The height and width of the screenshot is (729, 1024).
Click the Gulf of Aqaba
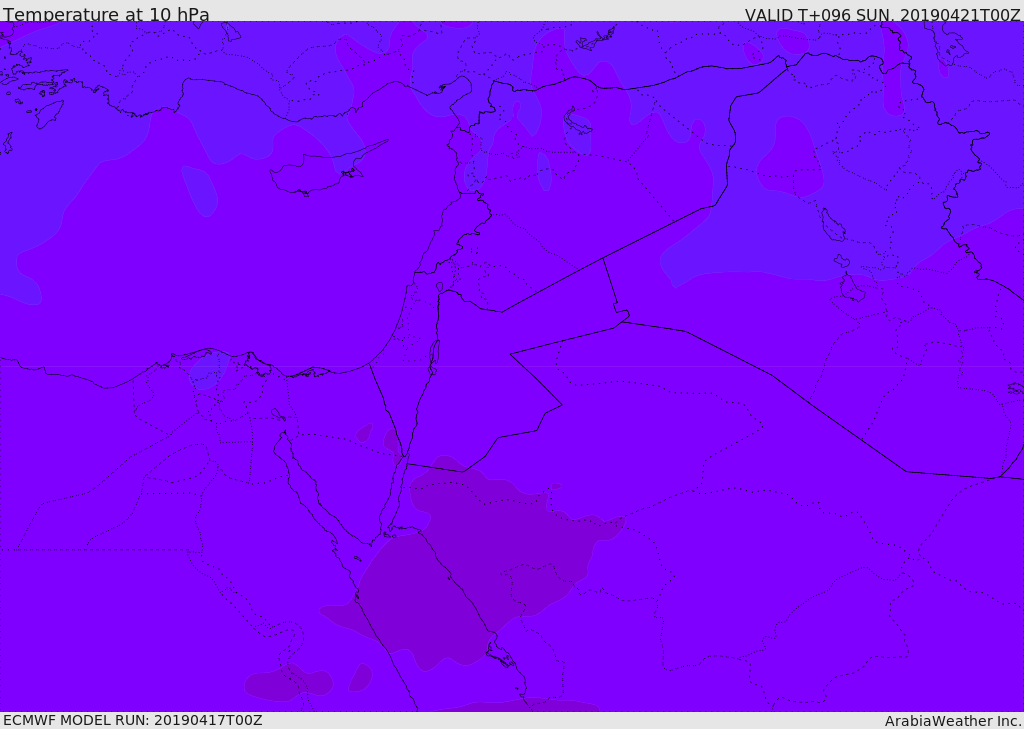point(394,493)
